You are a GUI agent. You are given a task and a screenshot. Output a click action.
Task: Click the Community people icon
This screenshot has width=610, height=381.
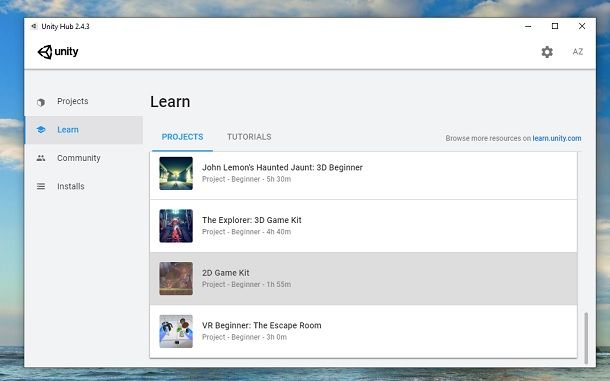click(x=41, y=158)
